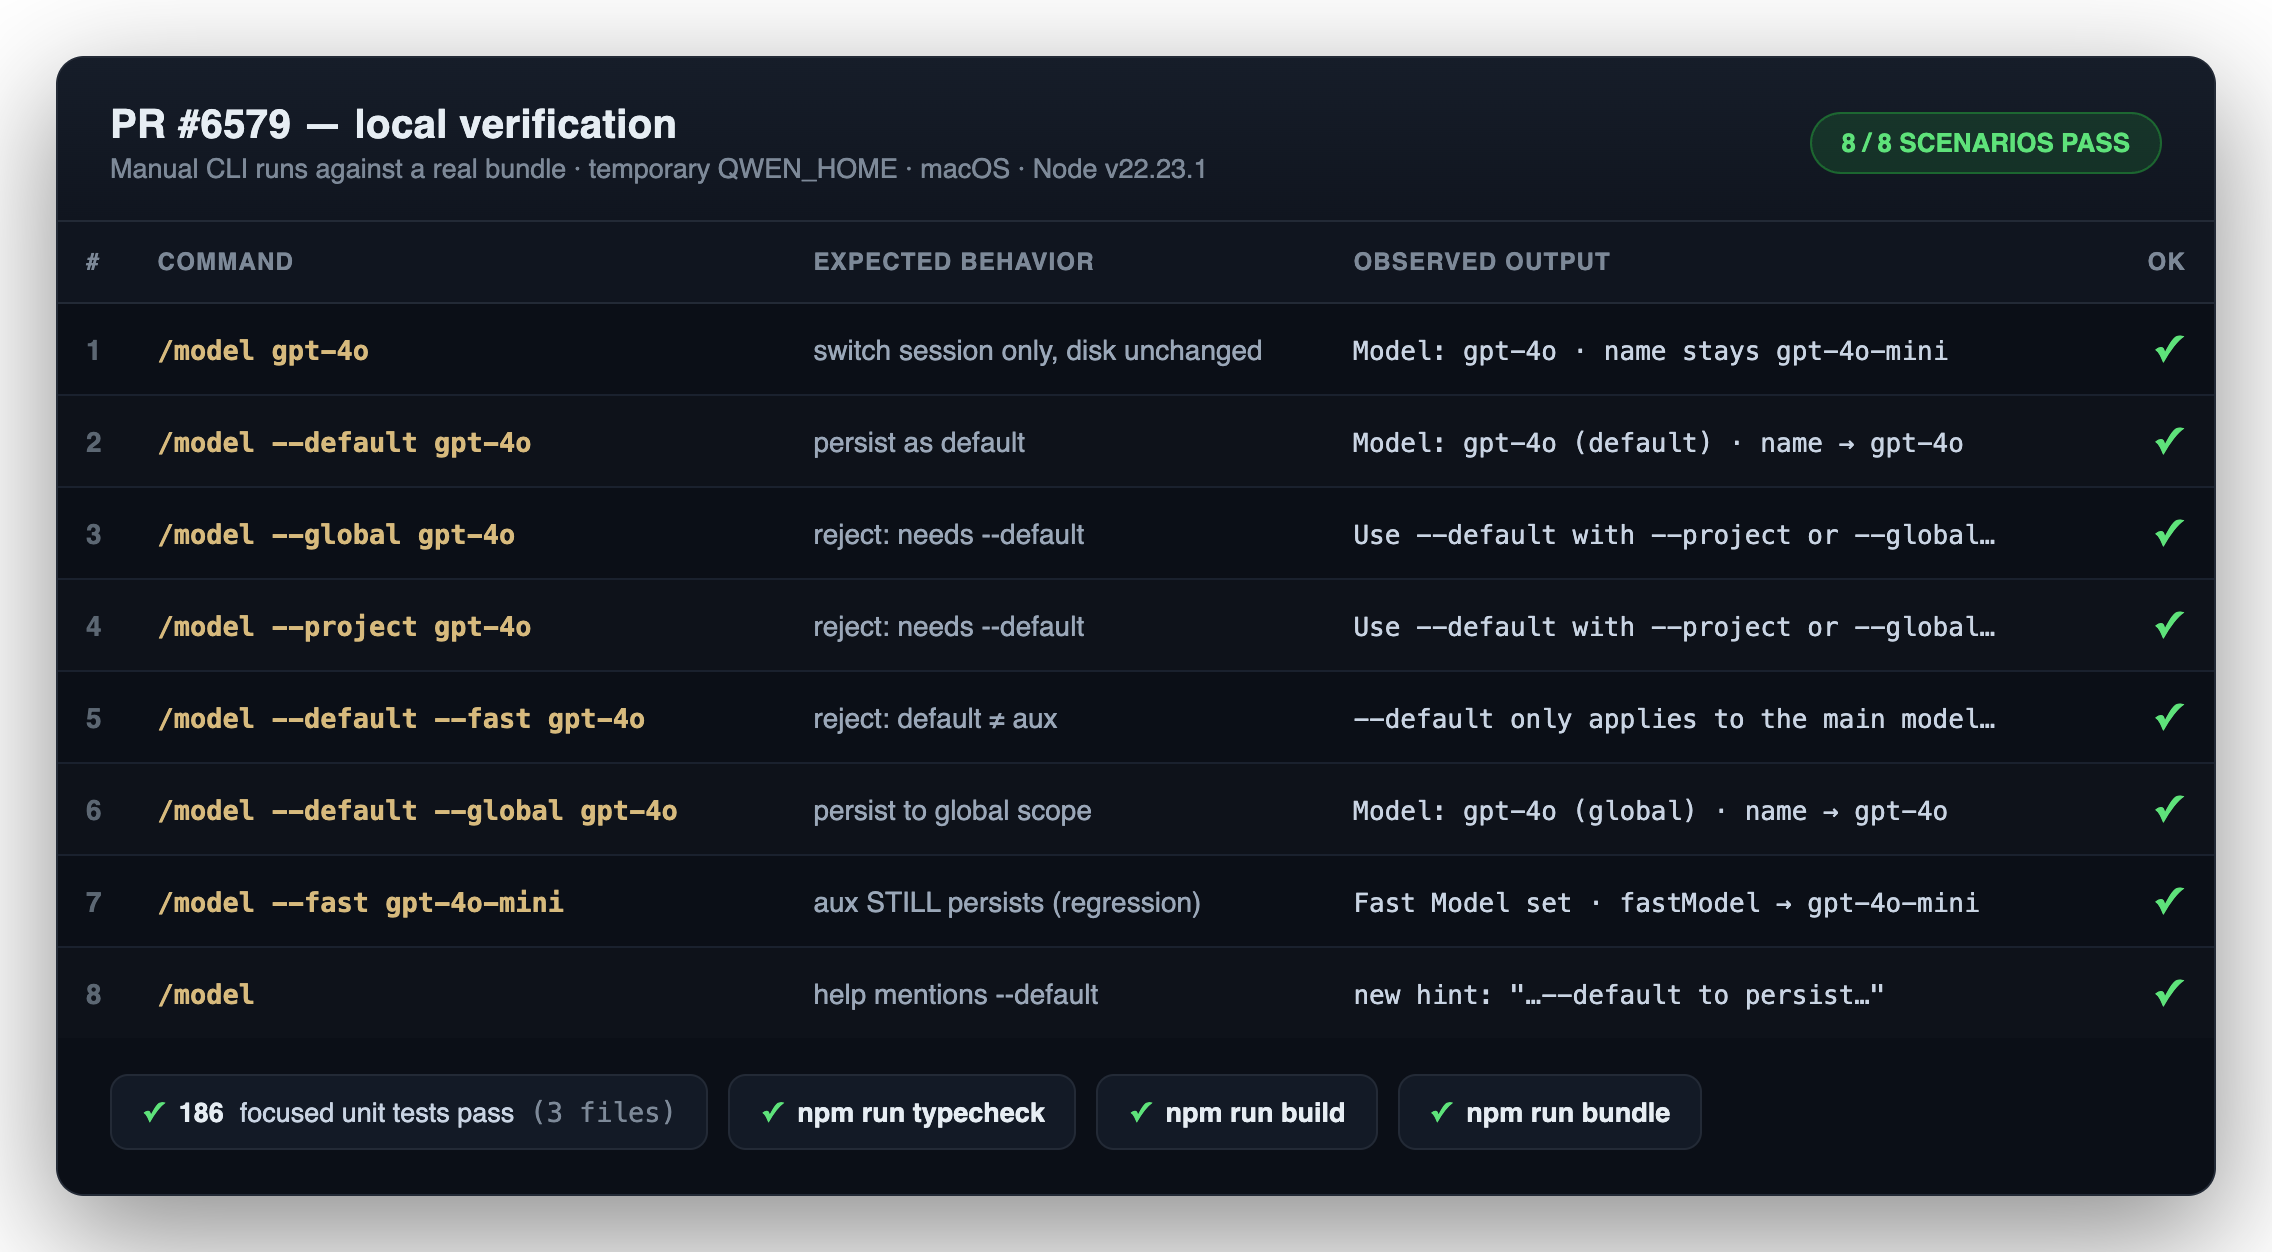This screenshot has height=1252, width=2272.
Task: Click the checkmark in the /model --default gpt-4o row
Action: click(x=2169, y=441)
